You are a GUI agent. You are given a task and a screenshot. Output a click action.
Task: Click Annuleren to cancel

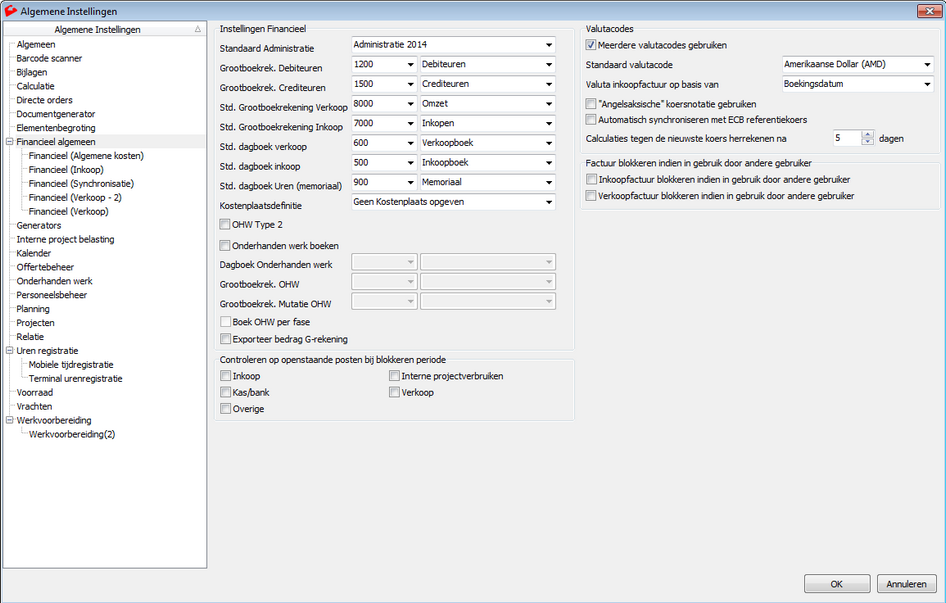tap(906, 584)
